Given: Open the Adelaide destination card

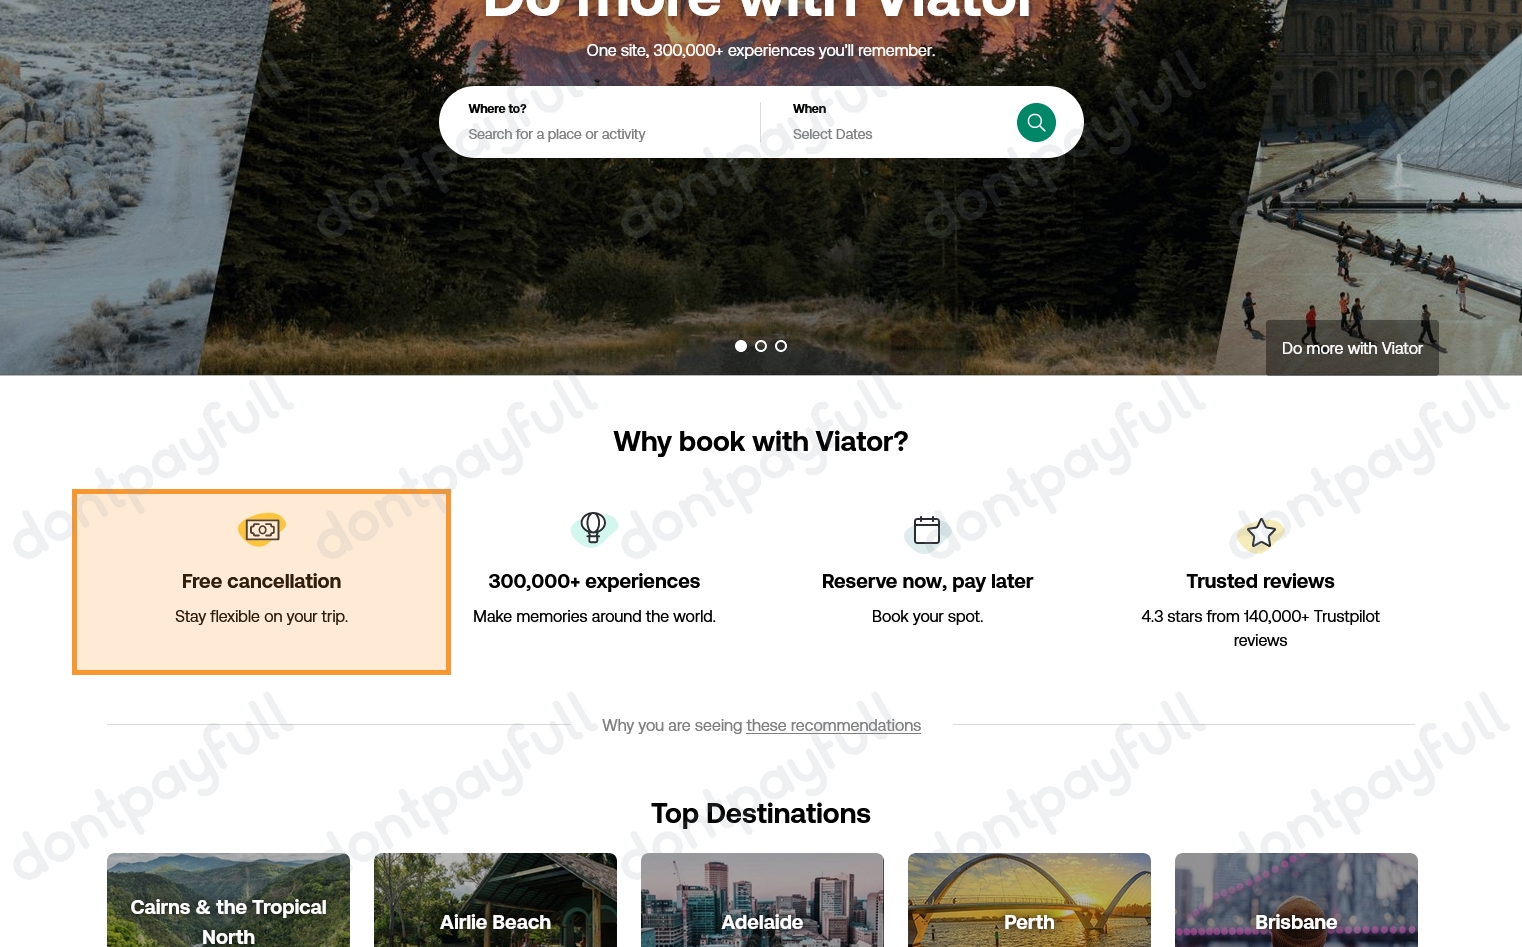Looking at the screenshot, I should pyautogui.click(x=762, y=900).
